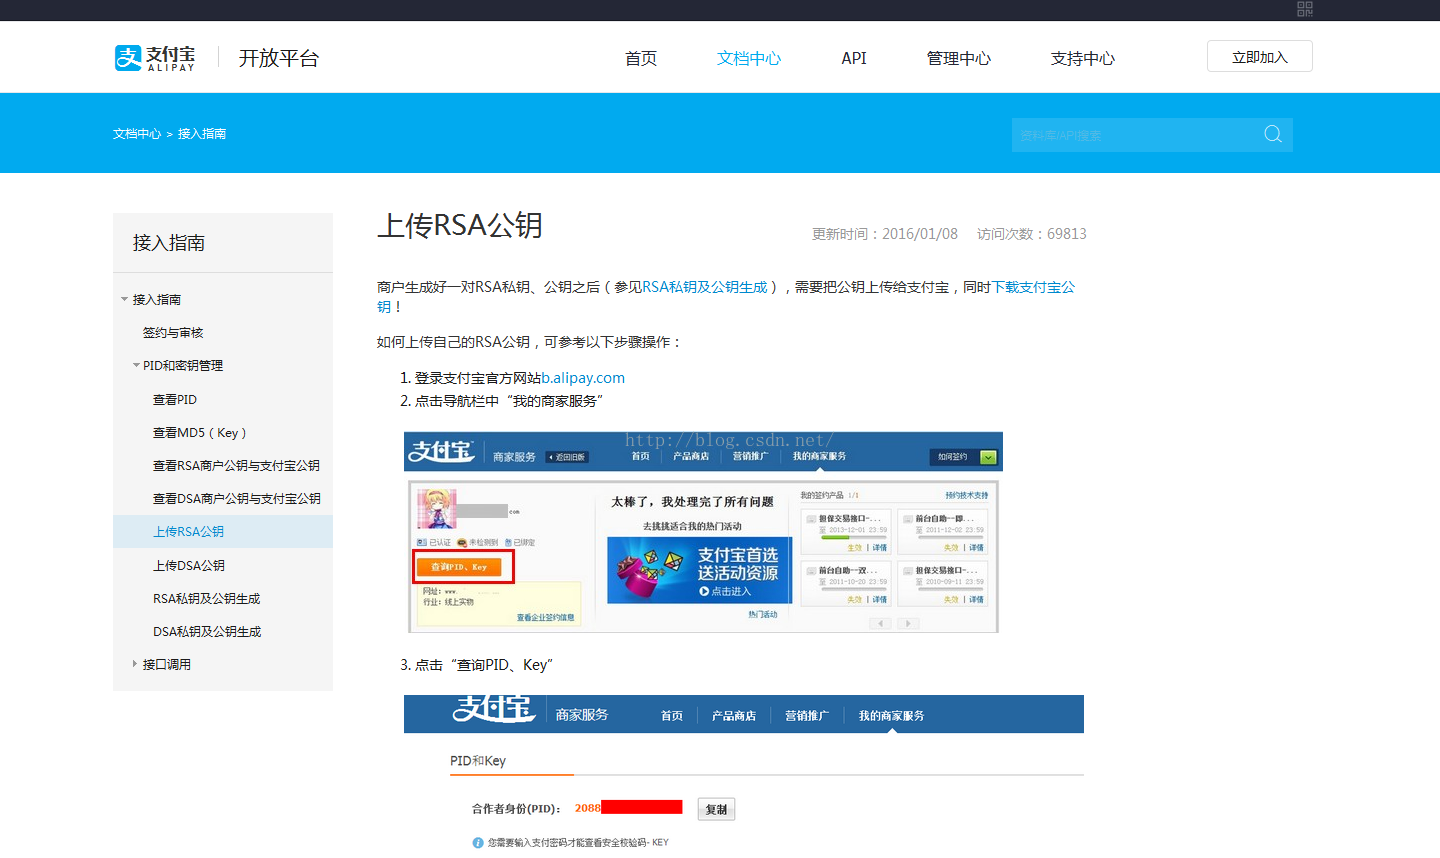Click the PID和Key screenshot image
Image resolution: width=1440 pixels, height=858 pixels.
click(x=744, y=776)
